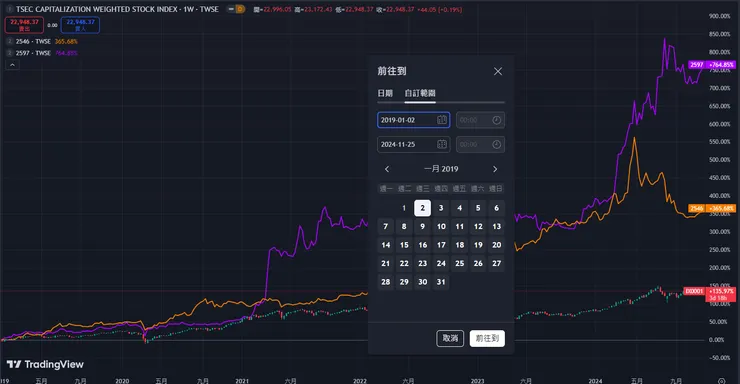
Task: Choose day 10 in calendar grid
Action: tap(441, 226)
